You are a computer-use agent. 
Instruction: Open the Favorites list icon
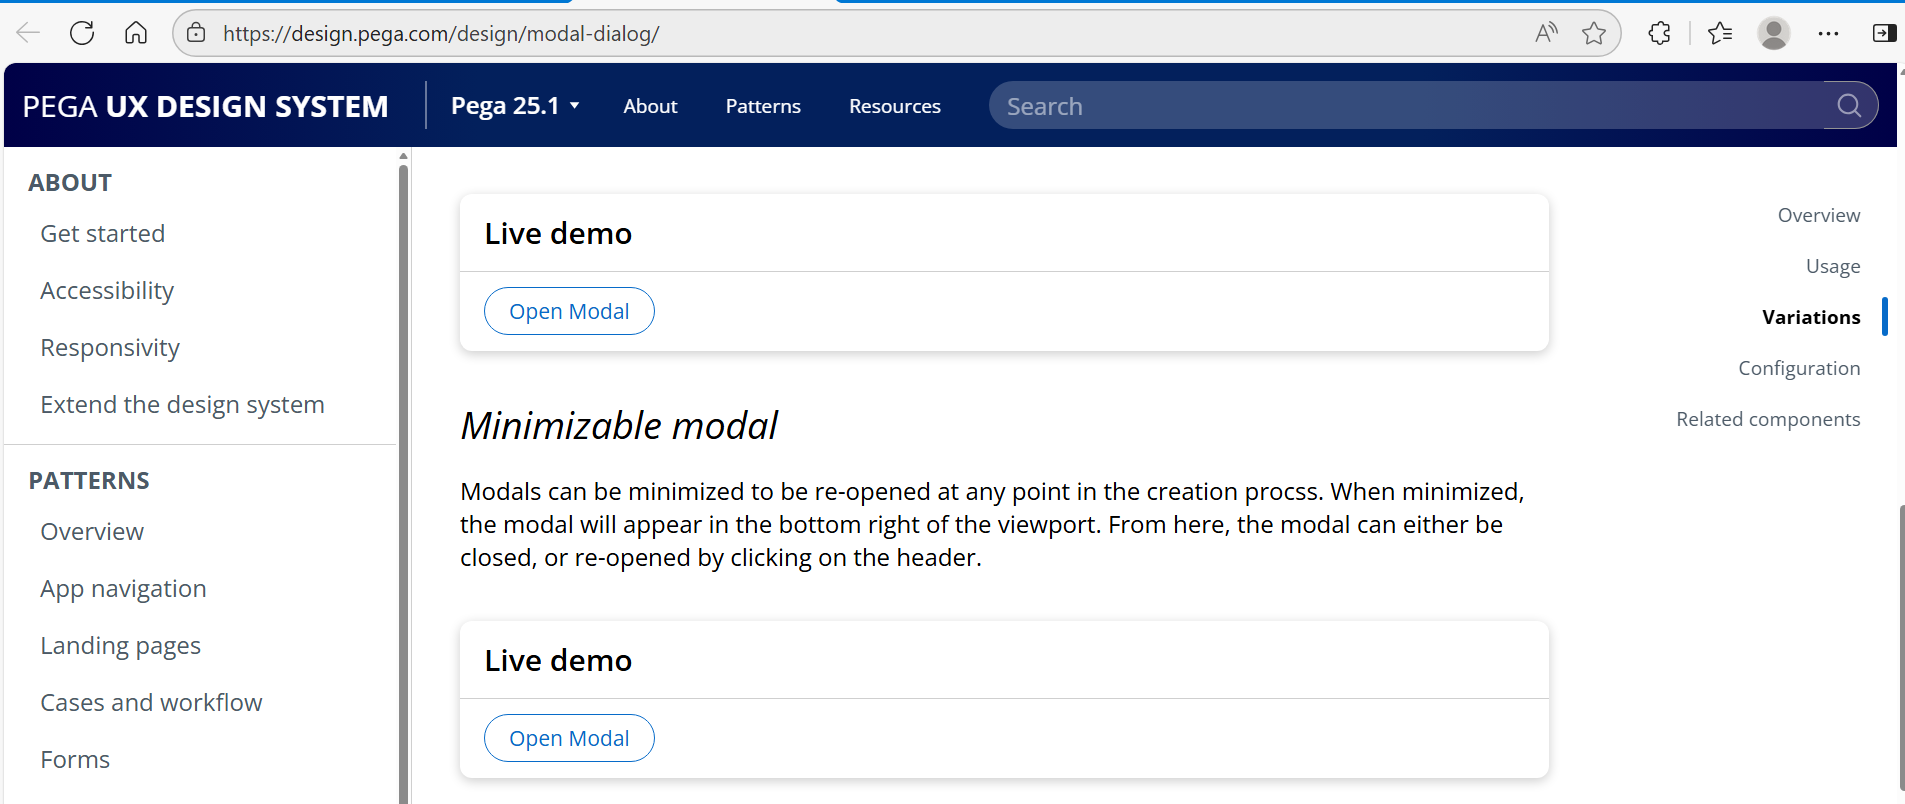point(1720,33)
